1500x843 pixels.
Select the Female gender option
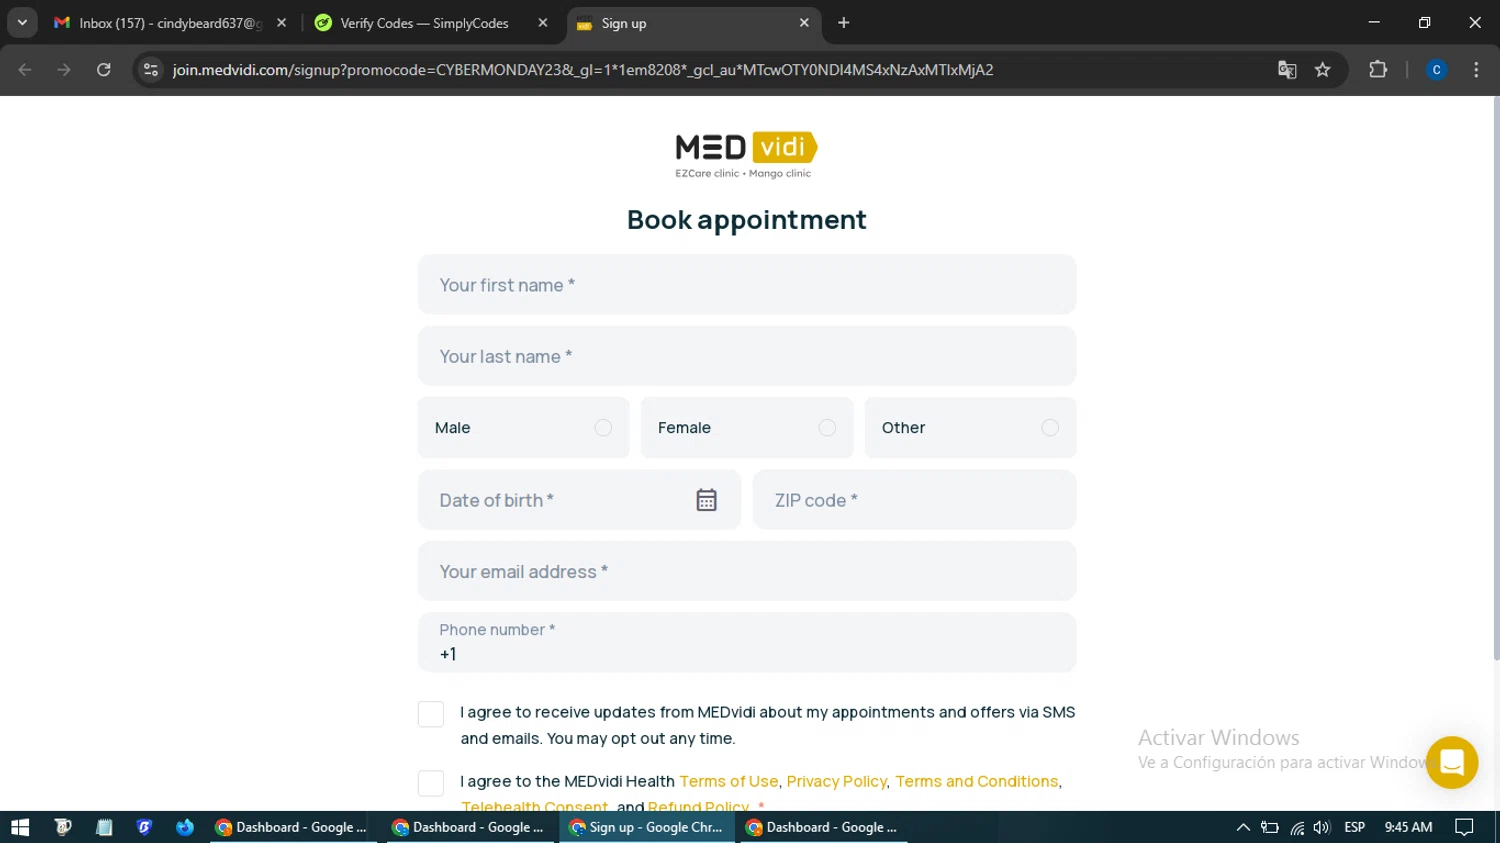747,428
